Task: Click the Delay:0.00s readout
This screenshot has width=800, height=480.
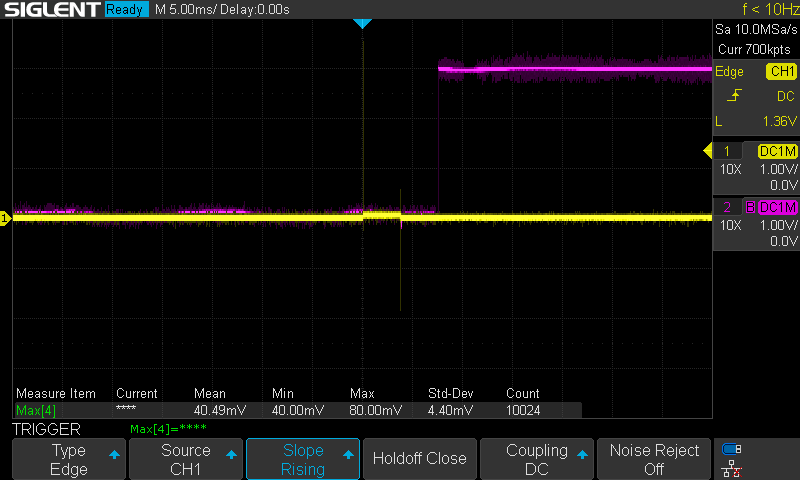Action: (255, 10)
